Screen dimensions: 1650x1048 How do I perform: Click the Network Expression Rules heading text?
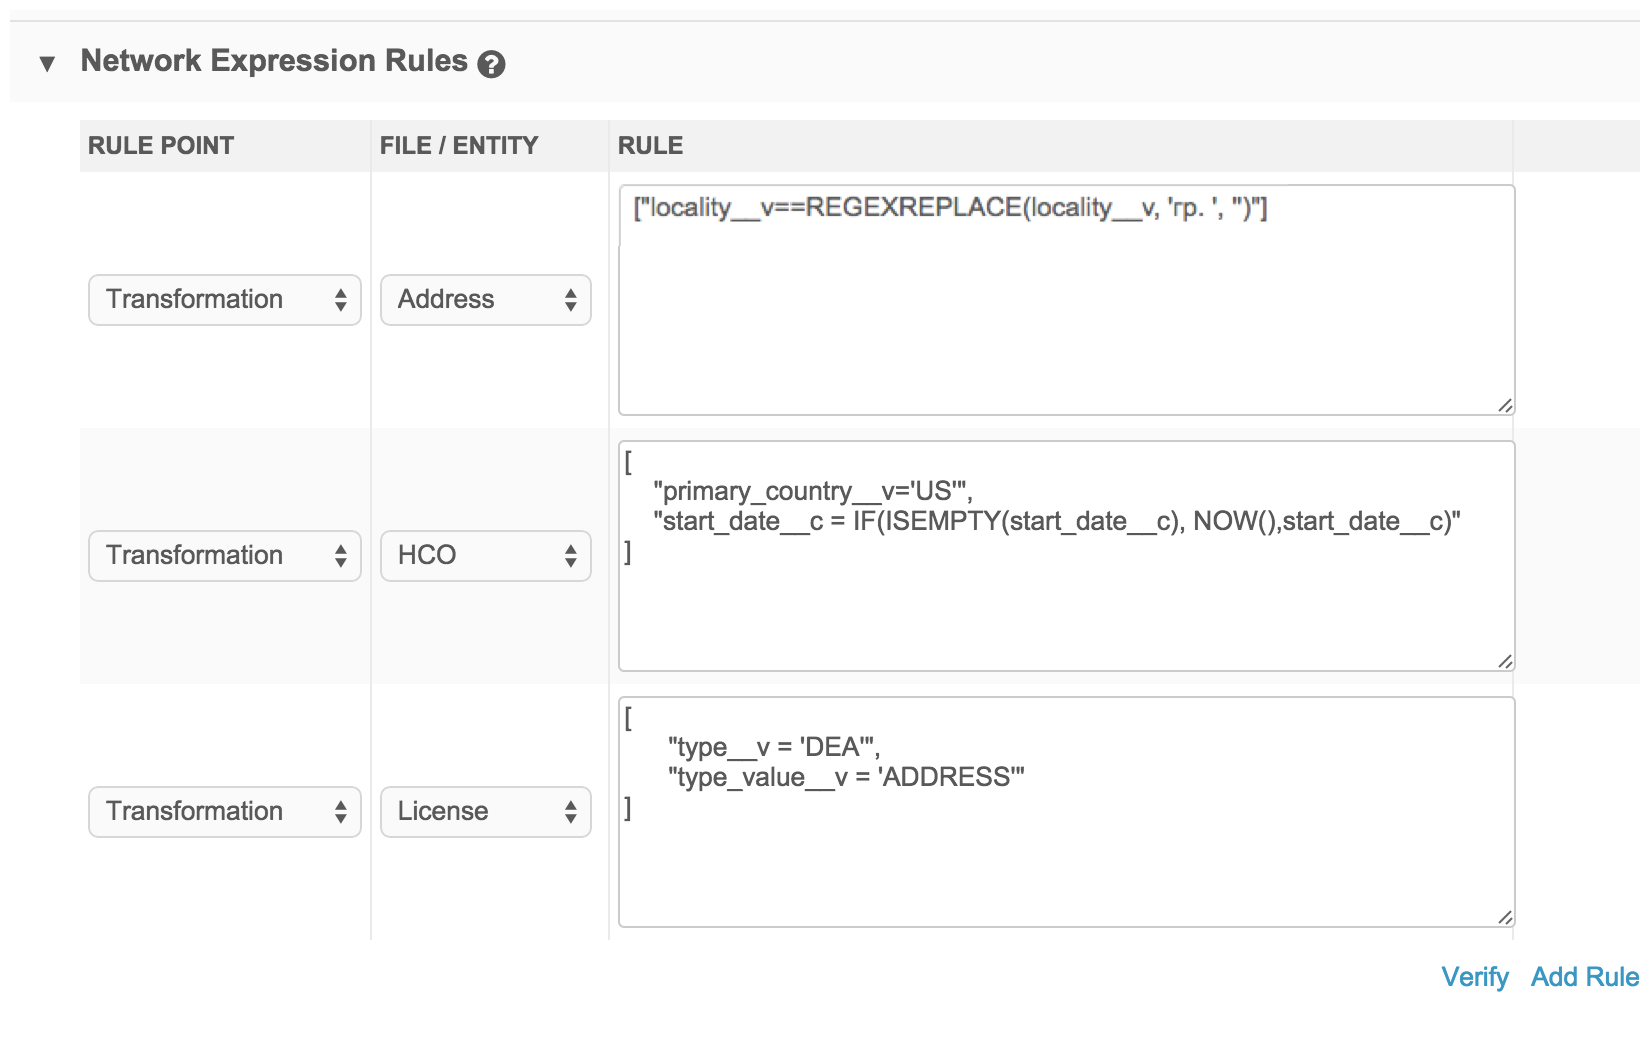[x=274, y=61]
